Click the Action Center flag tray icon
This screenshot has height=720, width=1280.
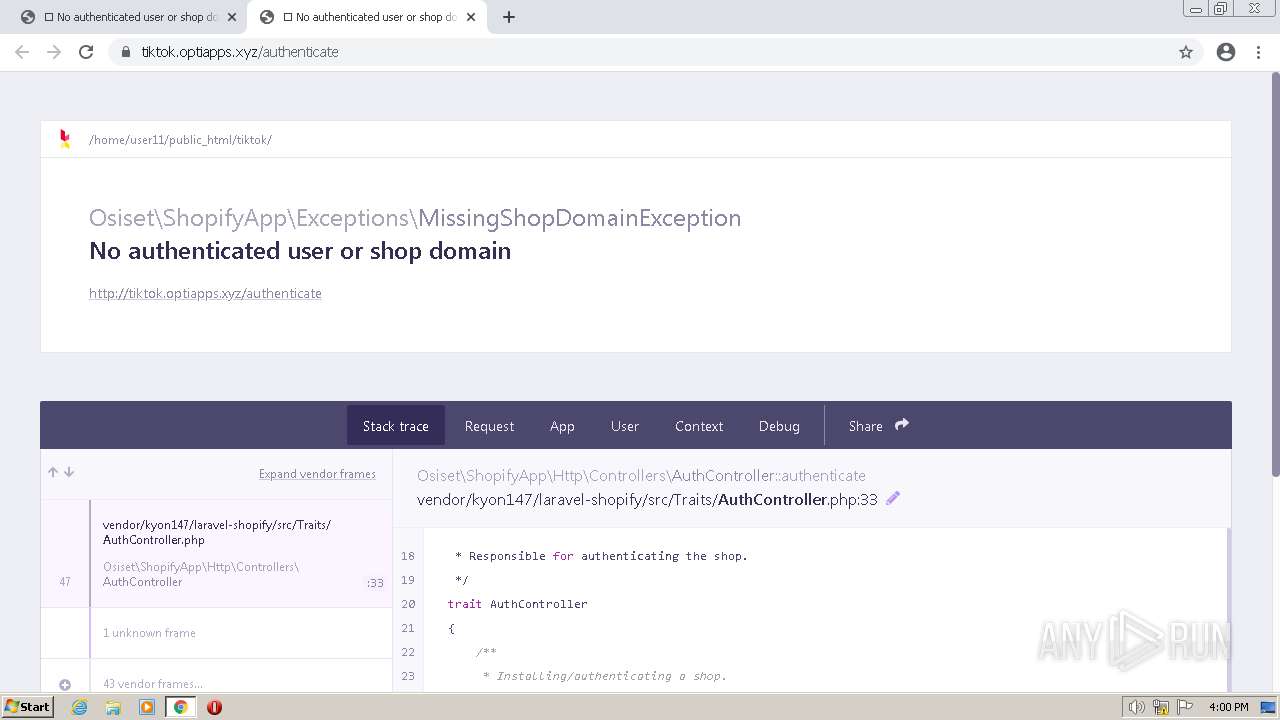(x=1185, y=707)
